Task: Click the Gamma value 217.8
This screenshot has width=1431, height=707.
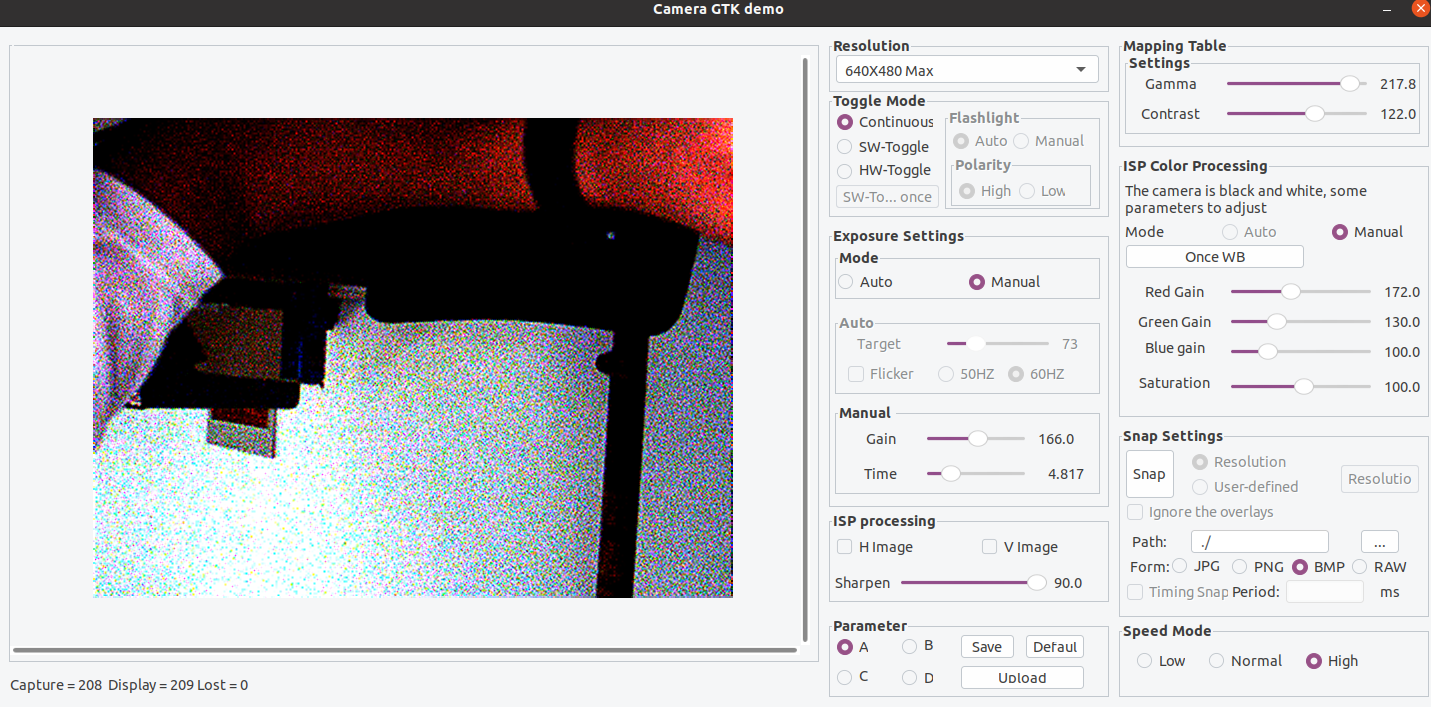Action: click(1398, 84)
